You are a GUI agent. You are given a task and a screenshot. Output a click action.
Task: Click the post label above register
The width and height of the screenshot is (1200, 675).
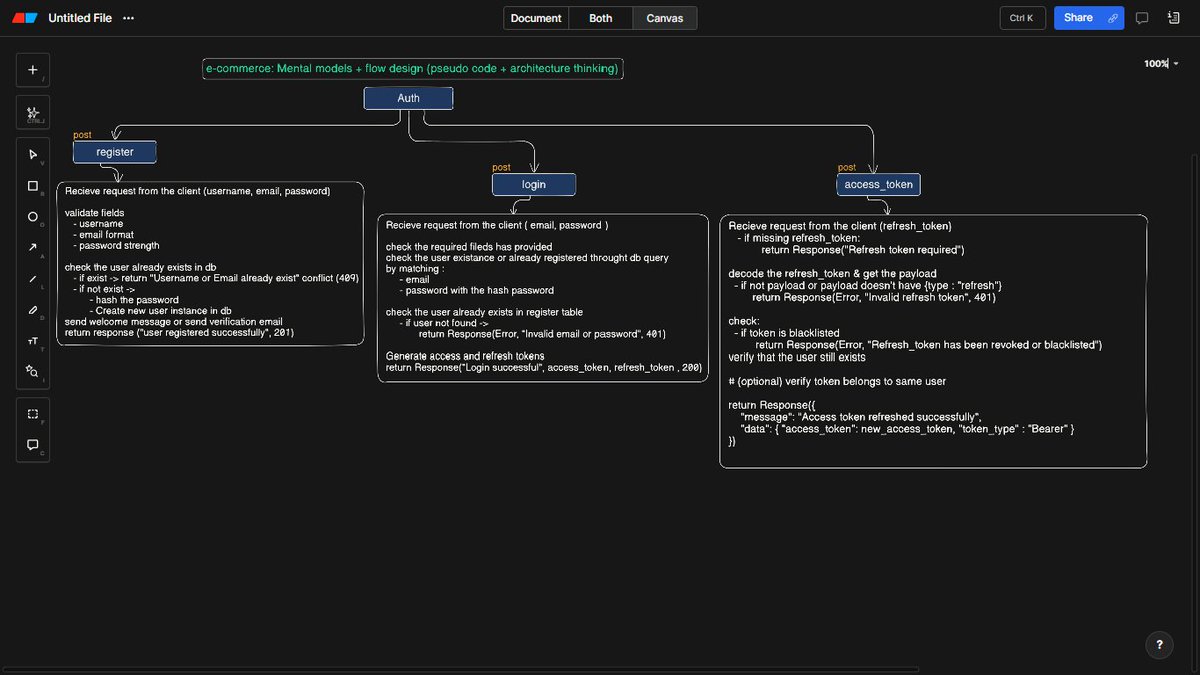coord(82,135)
